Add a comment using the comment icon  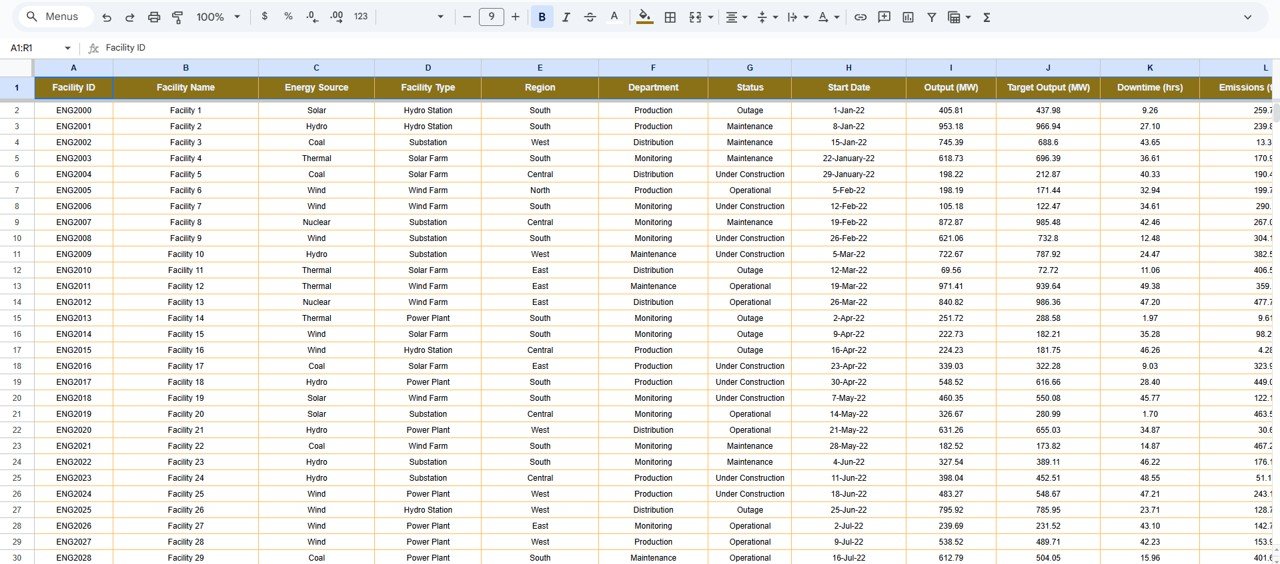(884, 17)
